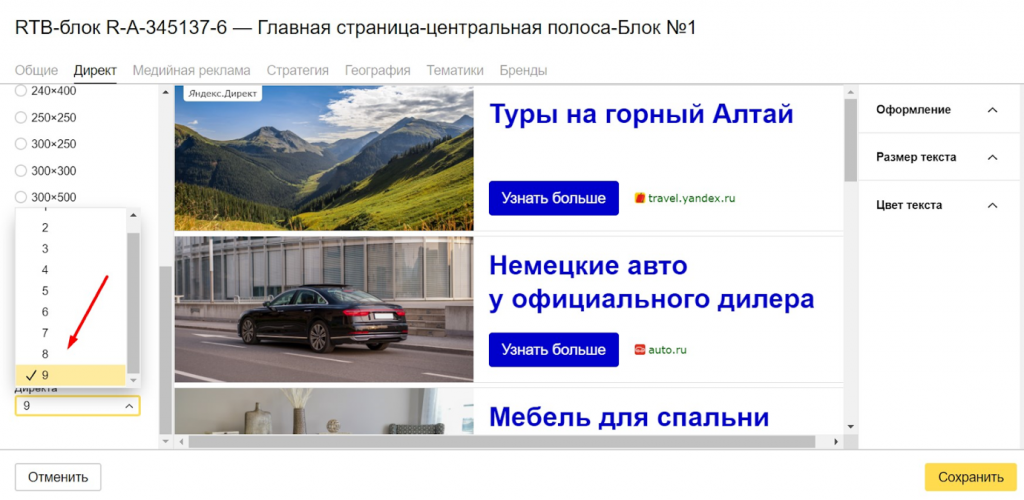Open the ads count dropdown showing 9
1024x500 pixels.
tap(78, 406)
